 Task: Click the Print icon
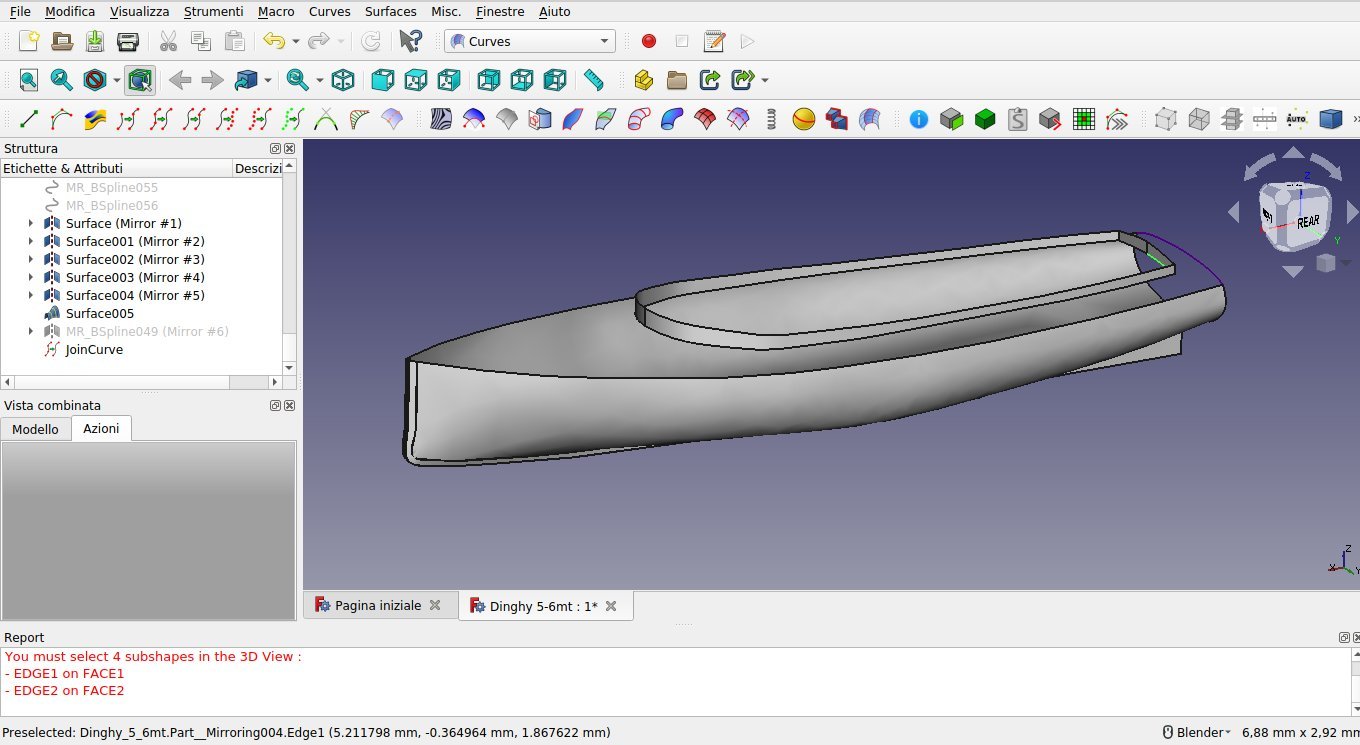click(128, 41)
